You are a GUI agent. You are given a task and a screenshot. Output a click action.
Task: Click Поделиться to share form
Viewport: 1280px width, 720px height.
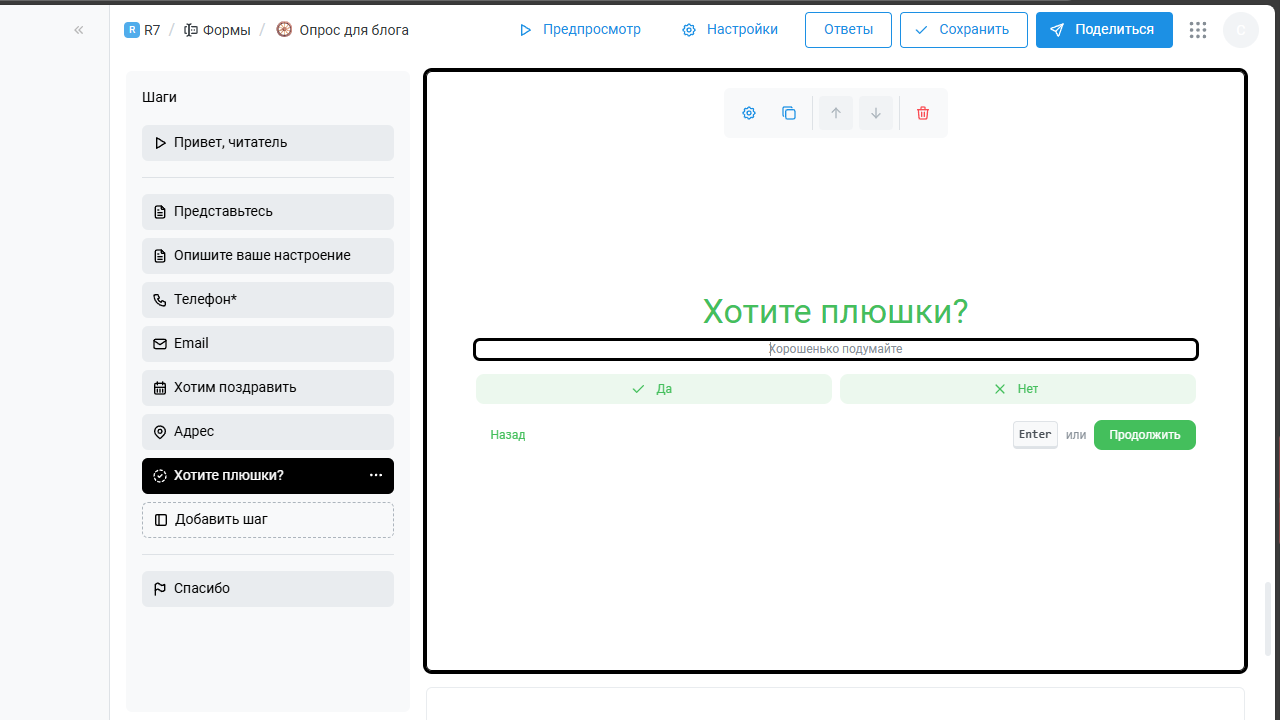(x=1104, y=30)
